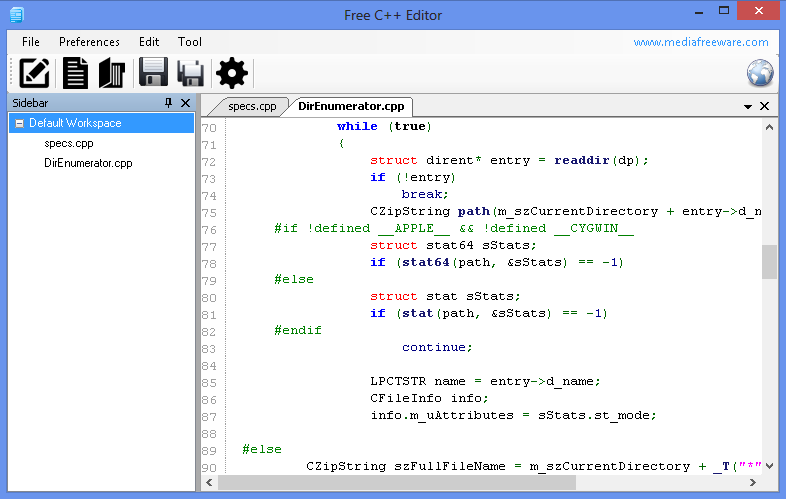Click the app icon in title bar

[x=17, y=15]
